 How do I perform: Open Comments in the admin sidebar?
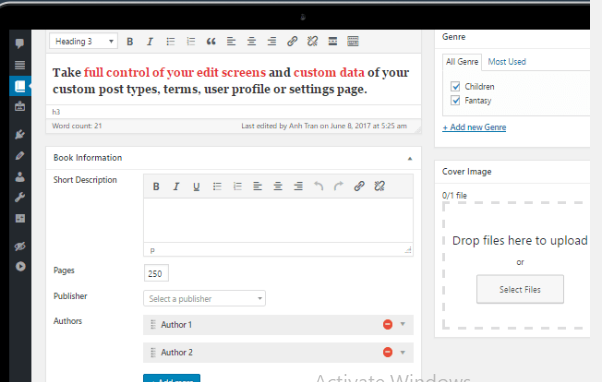(20, 43)
